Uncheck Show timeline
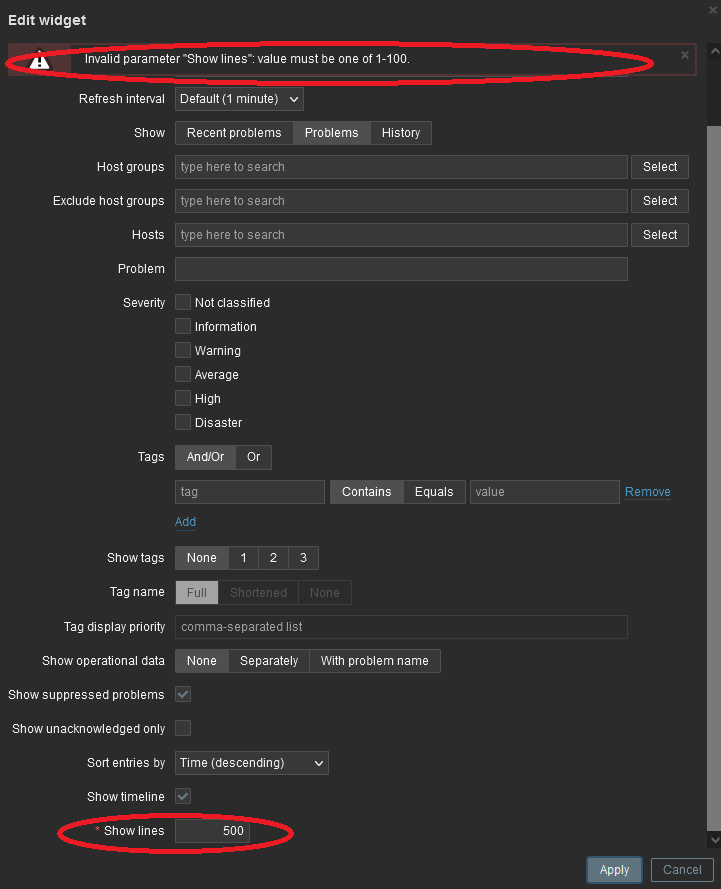 [x=182, y=796]
